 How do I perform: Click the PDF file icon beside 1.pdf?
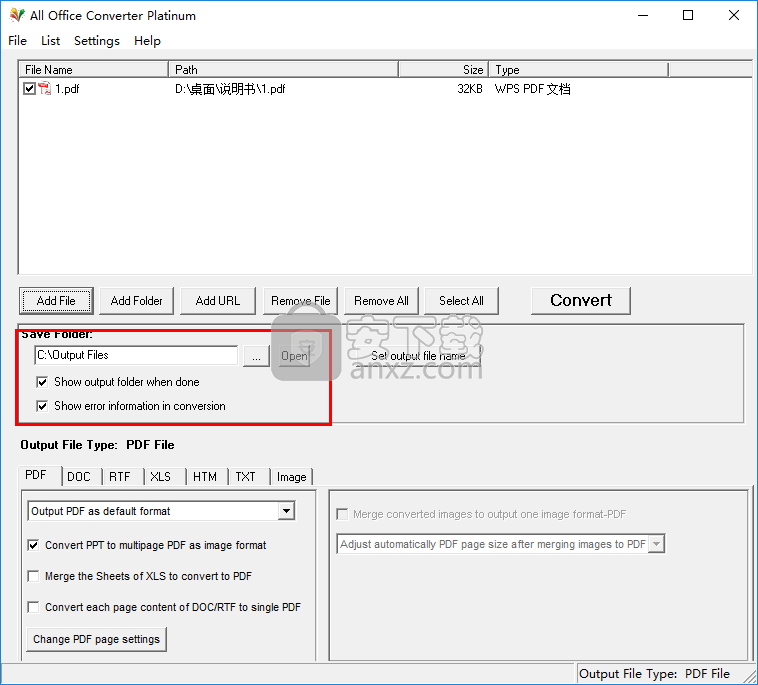[x=44, y=88]
